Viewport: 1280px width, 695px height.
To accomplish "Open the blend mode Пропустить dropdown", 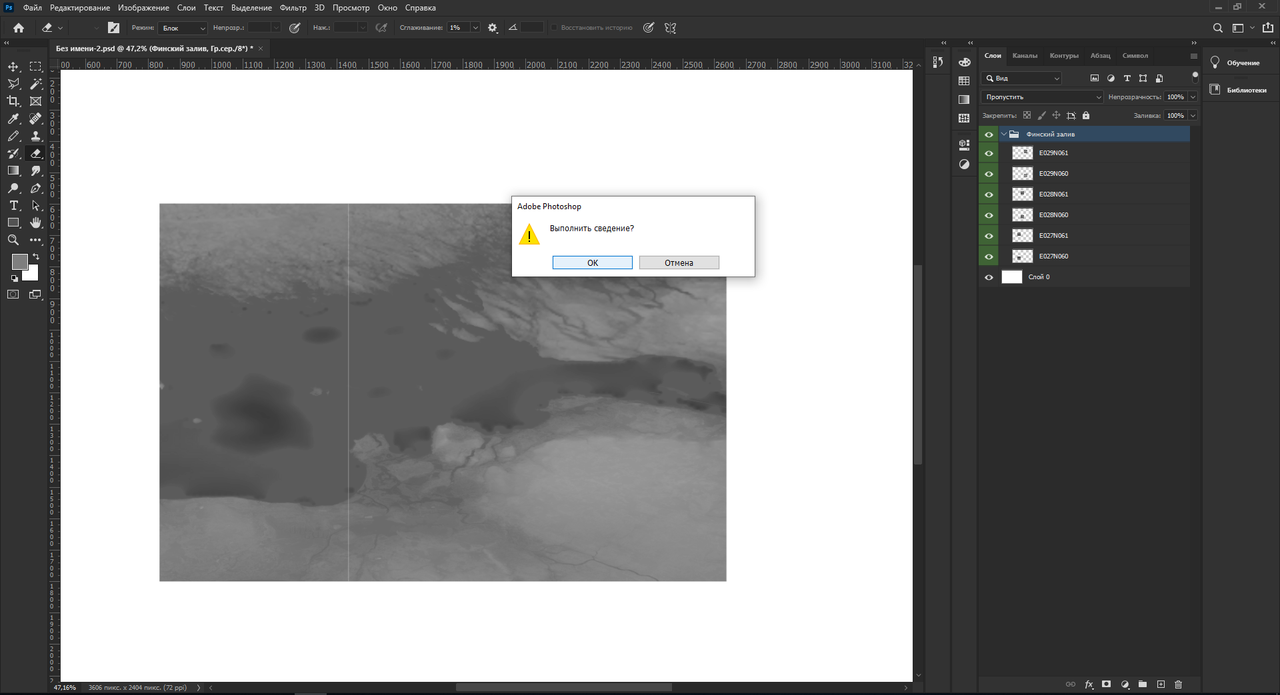I will [1042, 97].
